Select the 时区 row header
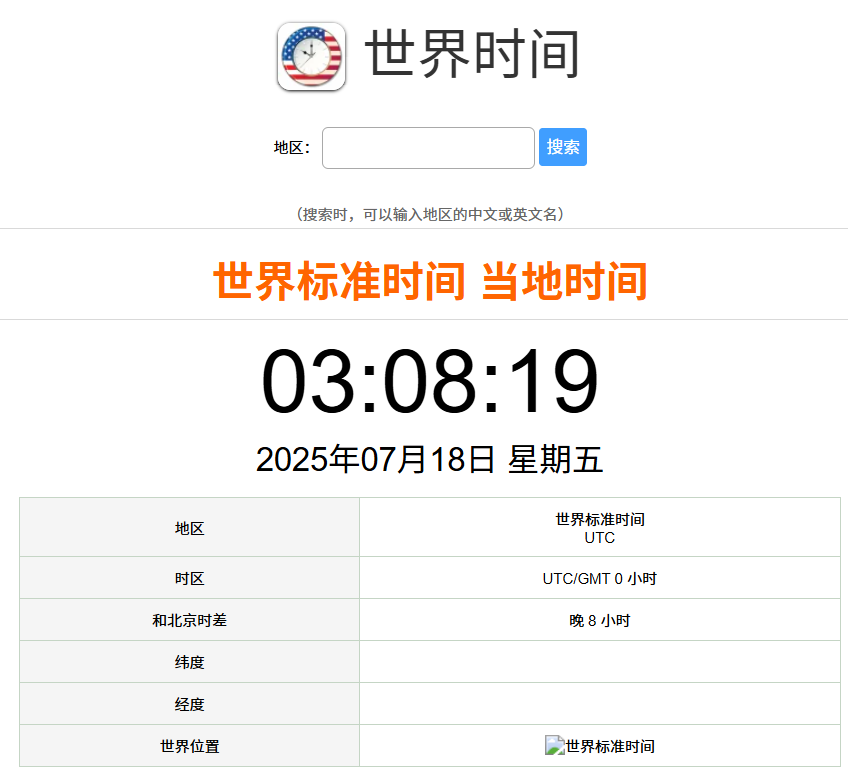 click(x=189, y=578)
